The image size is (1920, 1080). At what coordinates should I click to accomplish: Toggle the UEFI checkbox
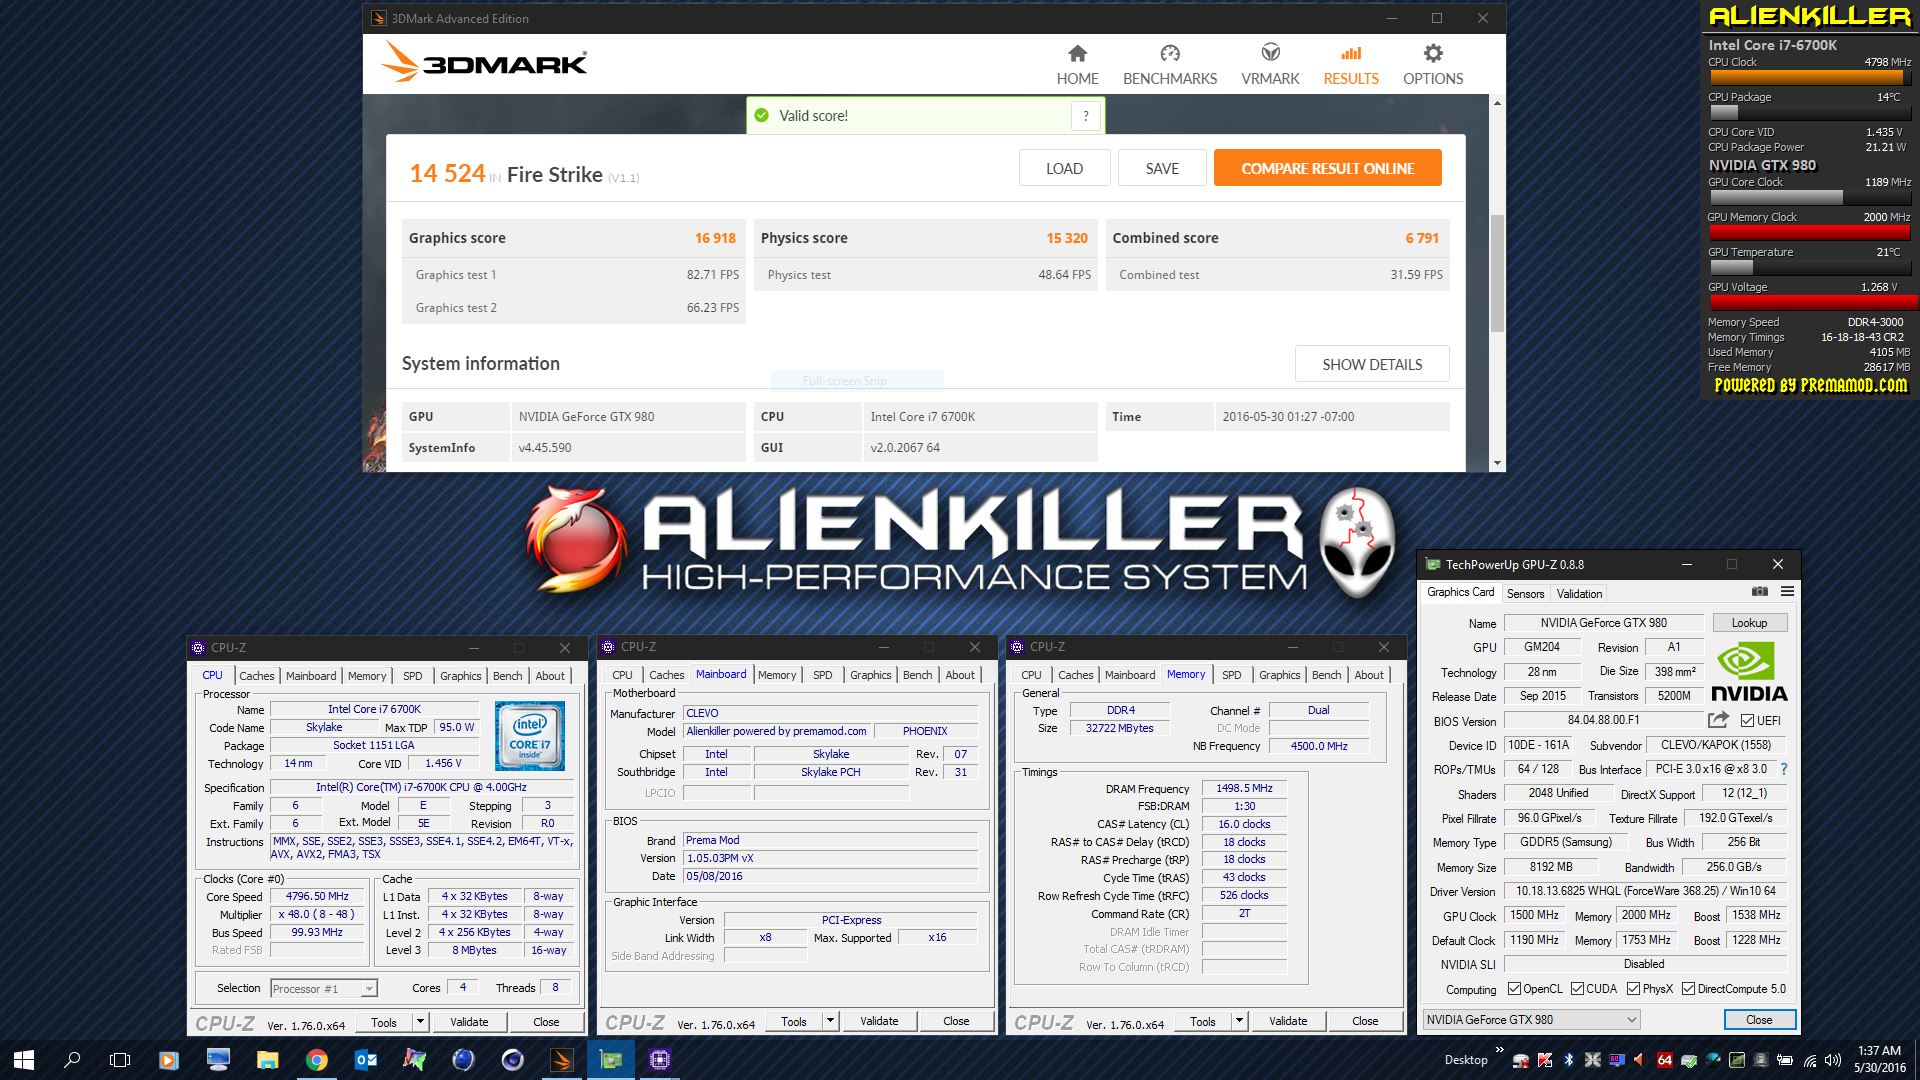[1747, 720]
